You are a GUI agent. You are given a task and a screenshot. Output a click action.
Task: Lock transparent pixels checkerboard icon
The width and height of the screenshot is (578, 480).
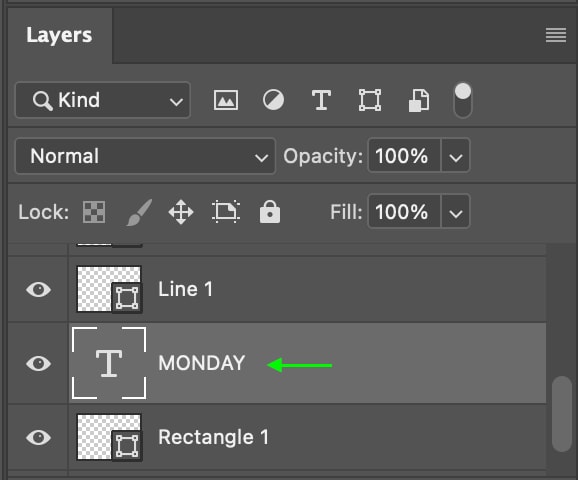pos(94,212)
